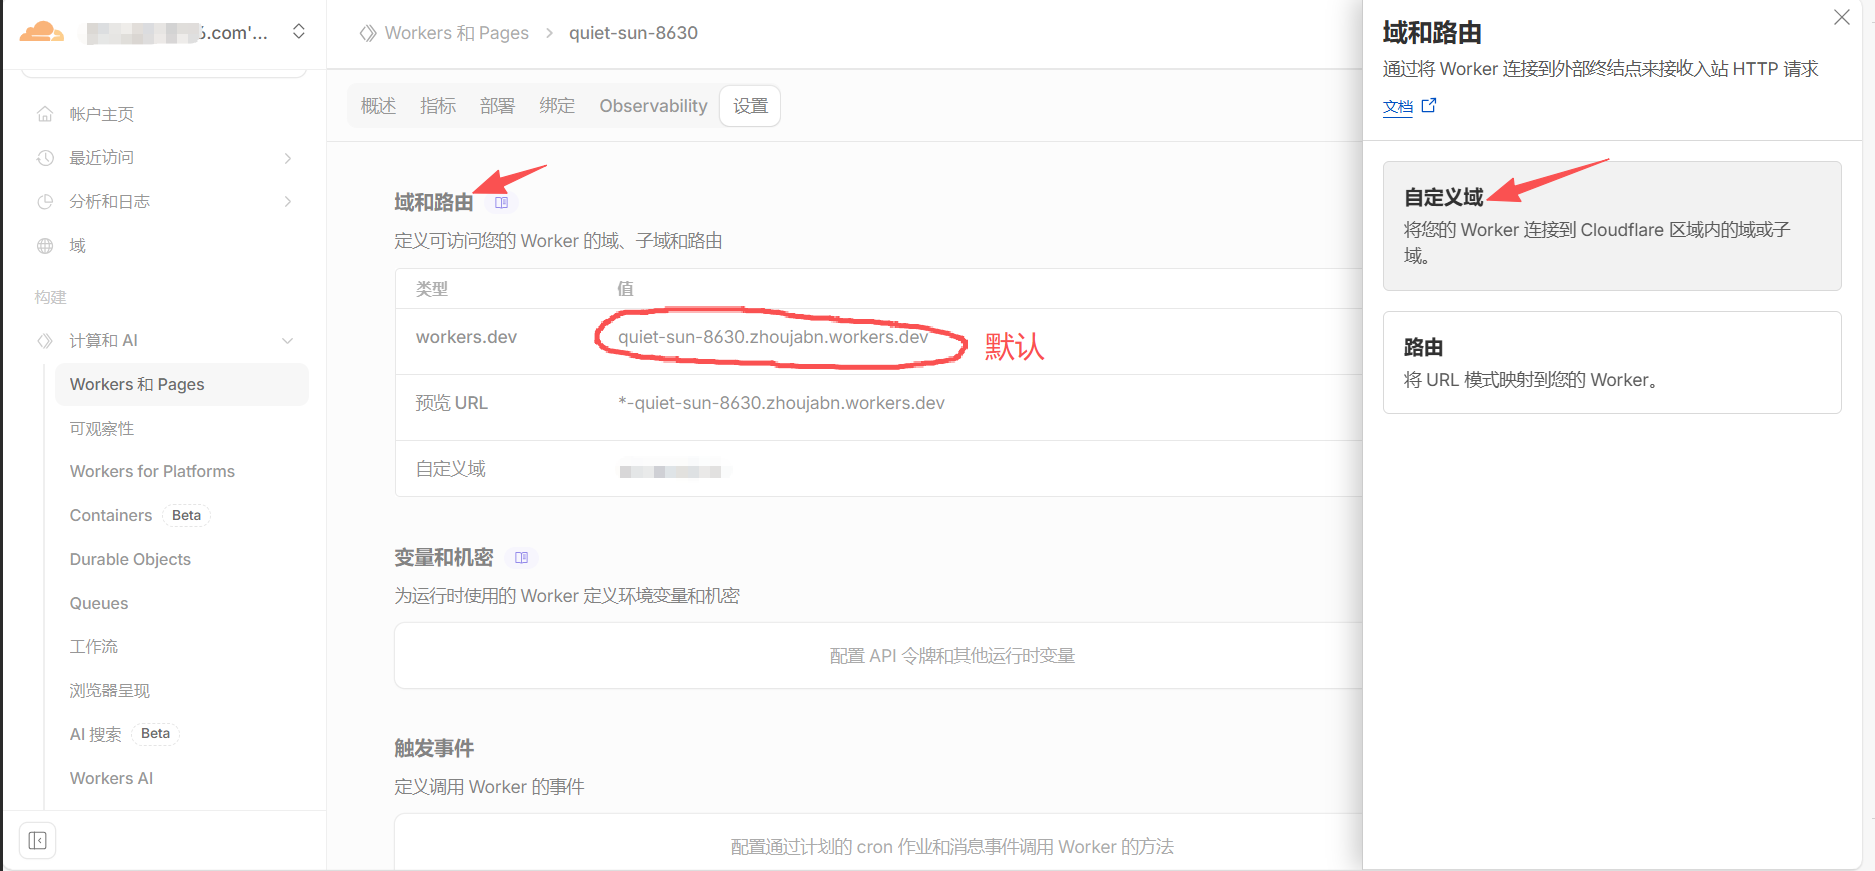Click the quiet-sun-8630.zhoujabn.workers.dev value
This screenshot has width=1875, height=871.
click(x=773, y=337)
